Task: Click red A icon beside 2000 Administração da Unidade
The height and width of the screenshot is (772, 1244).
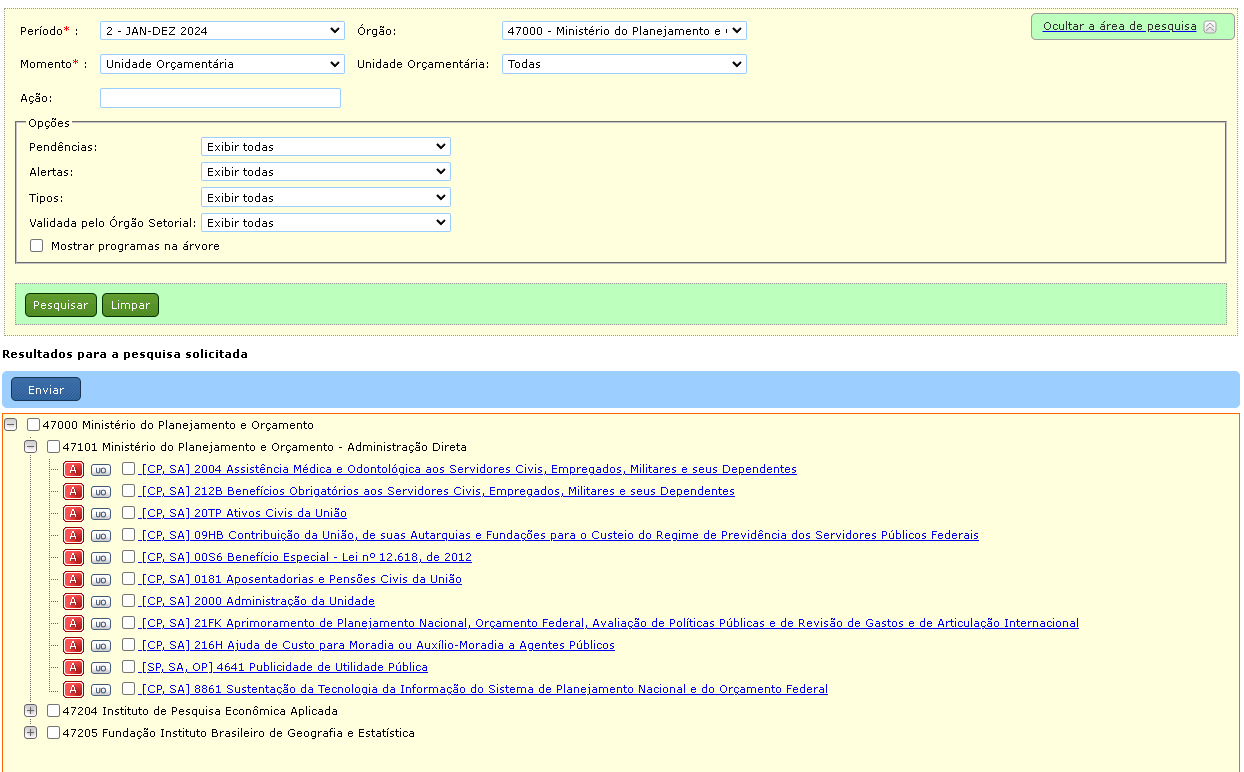Action: pyautogui.click(x=73, y=601)
